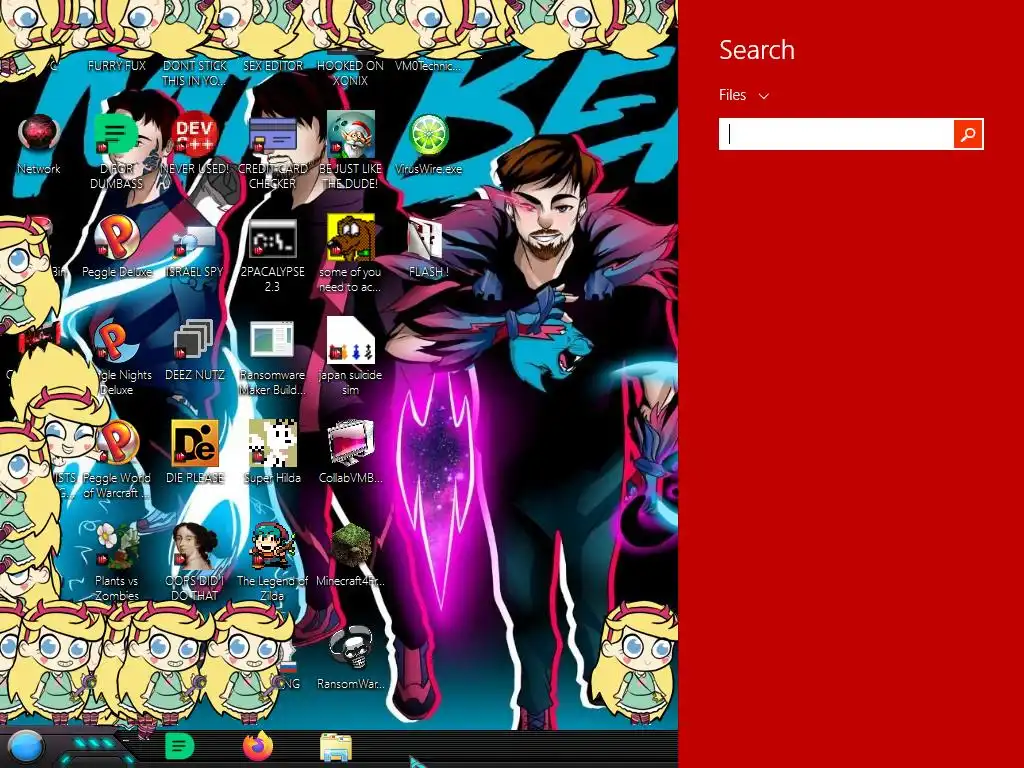Open the Santa icon BE JUST LIKE THE DUDE!
This screenshot has height=768, width=1024.
click(351, 135)
